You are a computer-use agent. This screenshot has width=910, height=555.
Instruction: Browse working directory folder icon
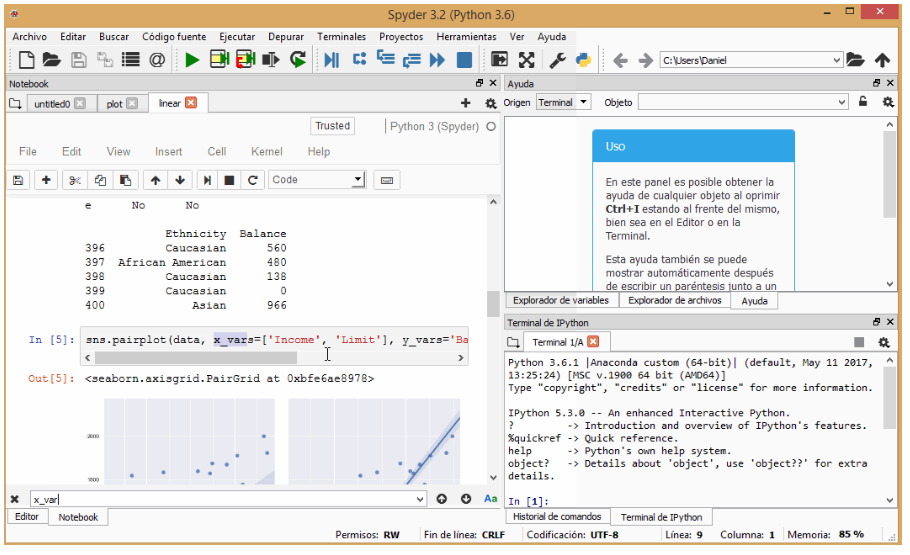click(x=855, y=60)
